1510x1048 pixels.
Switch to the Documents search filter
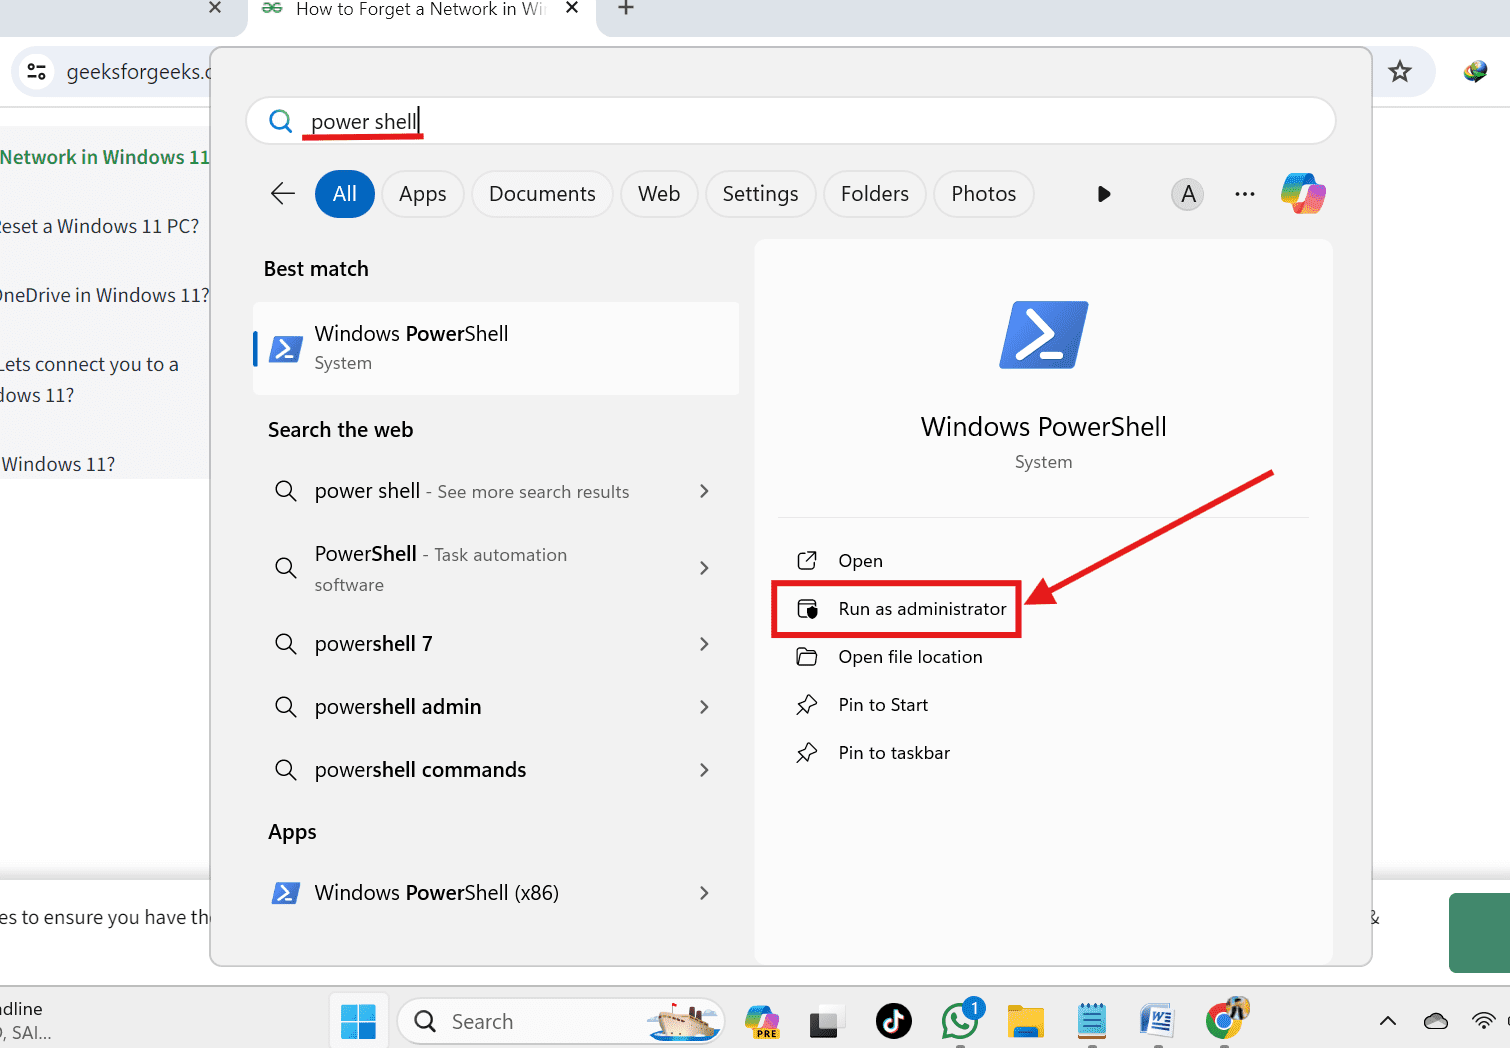(541, 193)
